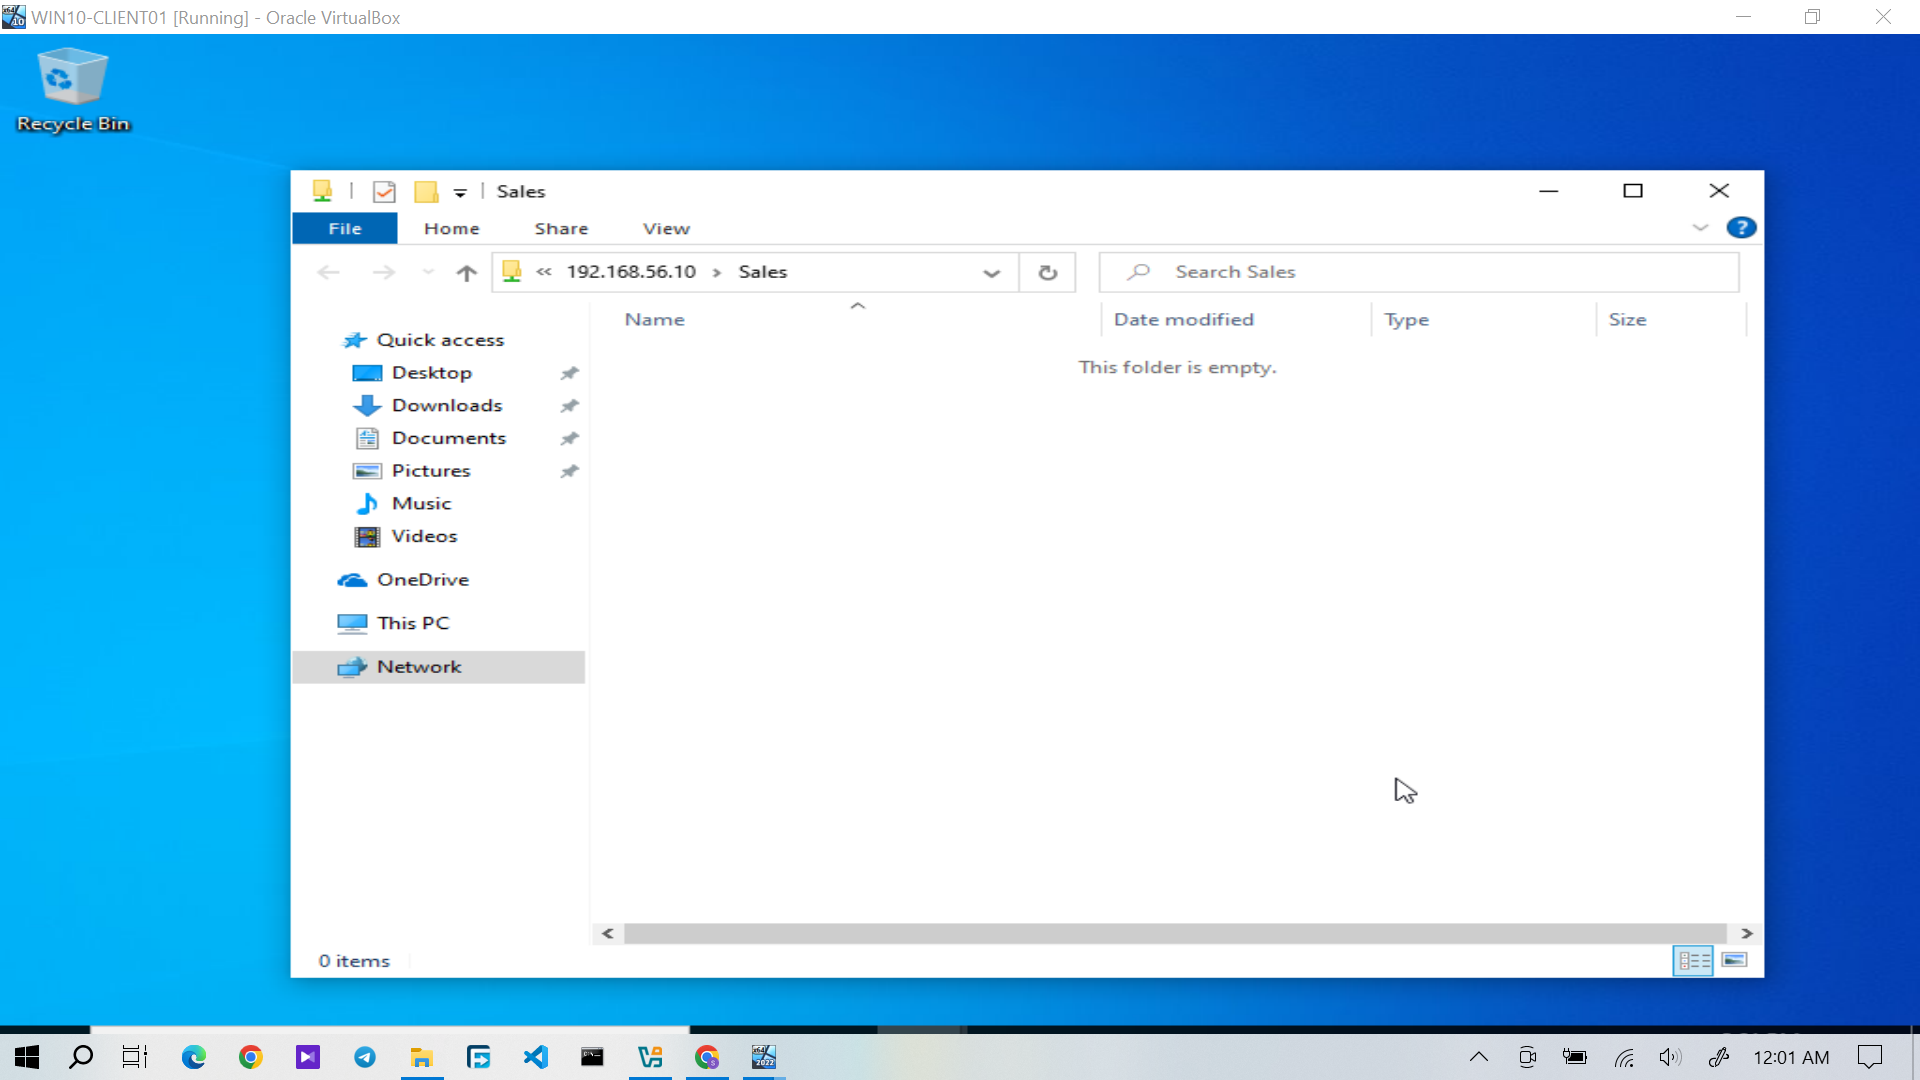Sort by the Type column header

click(1406, 320)
